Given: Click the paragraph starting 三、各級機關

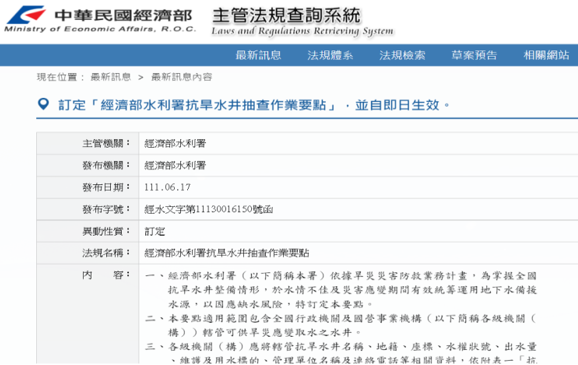Looking at the screenshot, I should [x=341, y=353].
